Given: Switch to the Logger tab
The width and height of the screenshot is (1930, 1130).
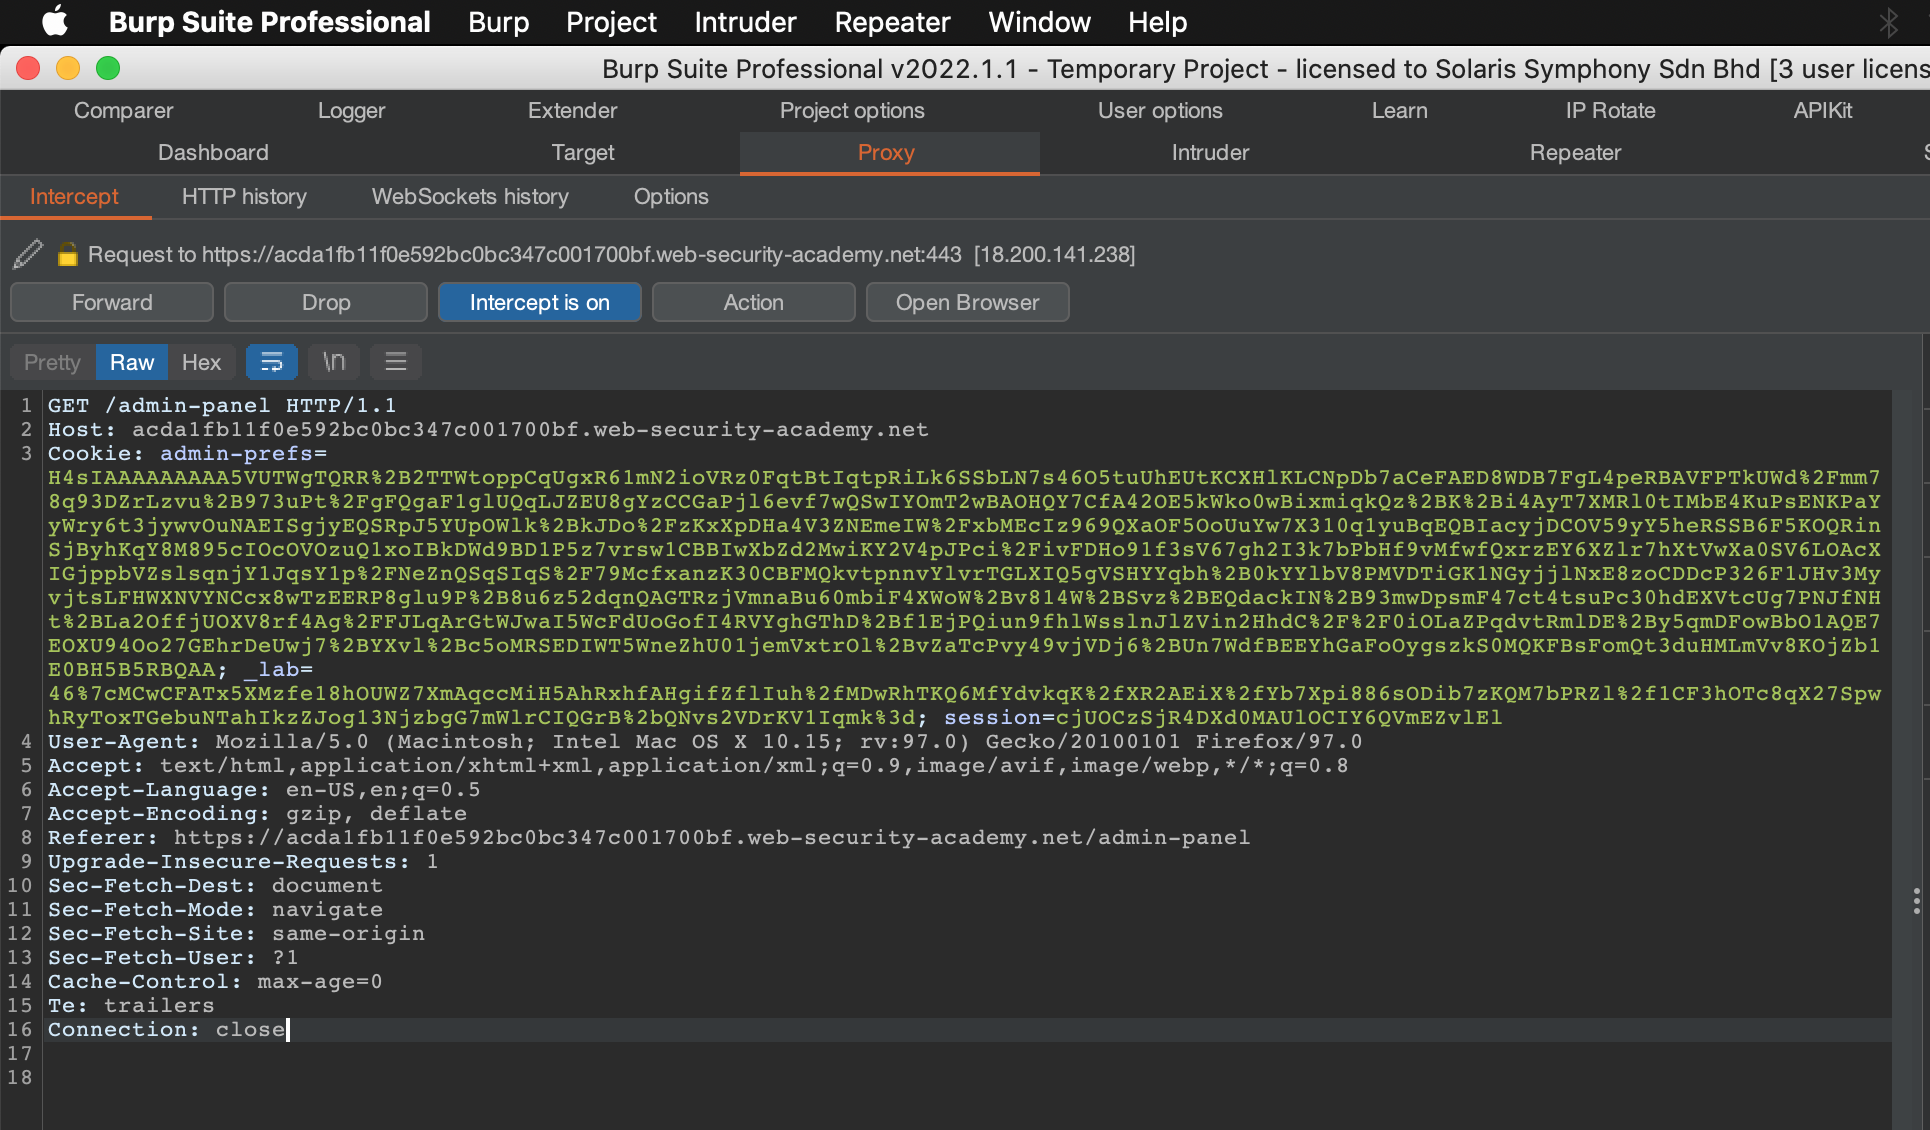Looking at the screenshot, I should point(352,111).
